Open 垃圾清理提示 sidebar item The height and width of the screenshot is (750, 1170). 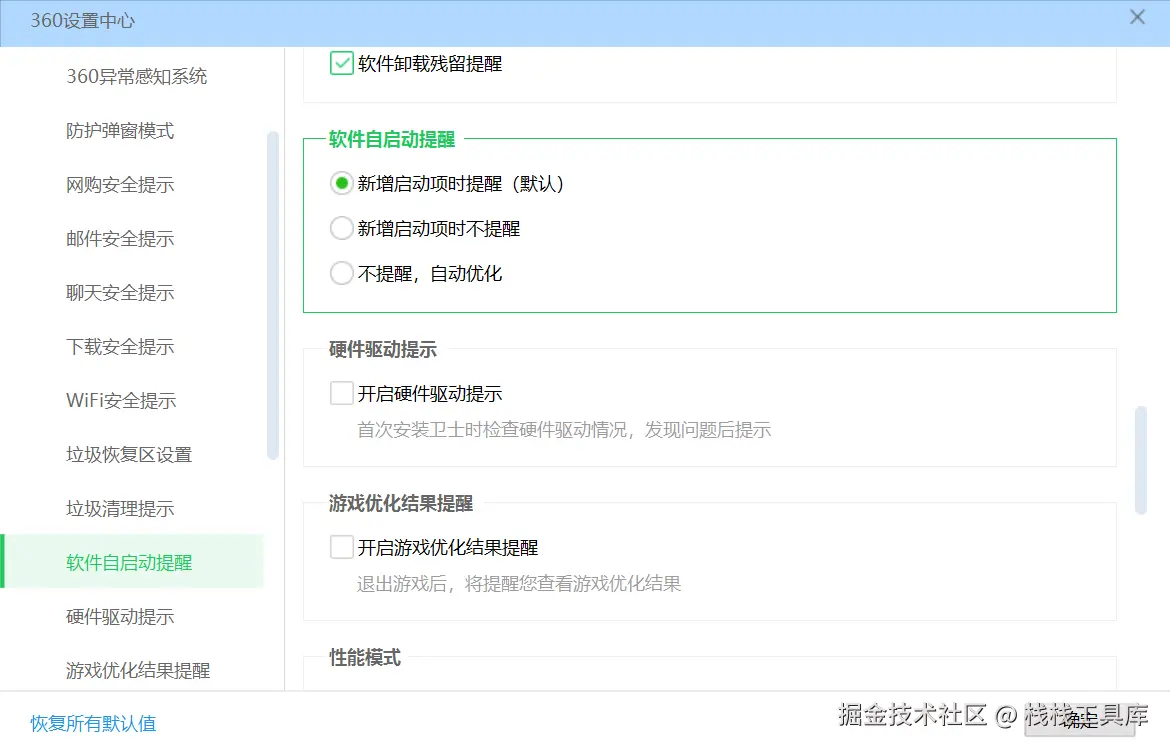[x=120, y=509]
